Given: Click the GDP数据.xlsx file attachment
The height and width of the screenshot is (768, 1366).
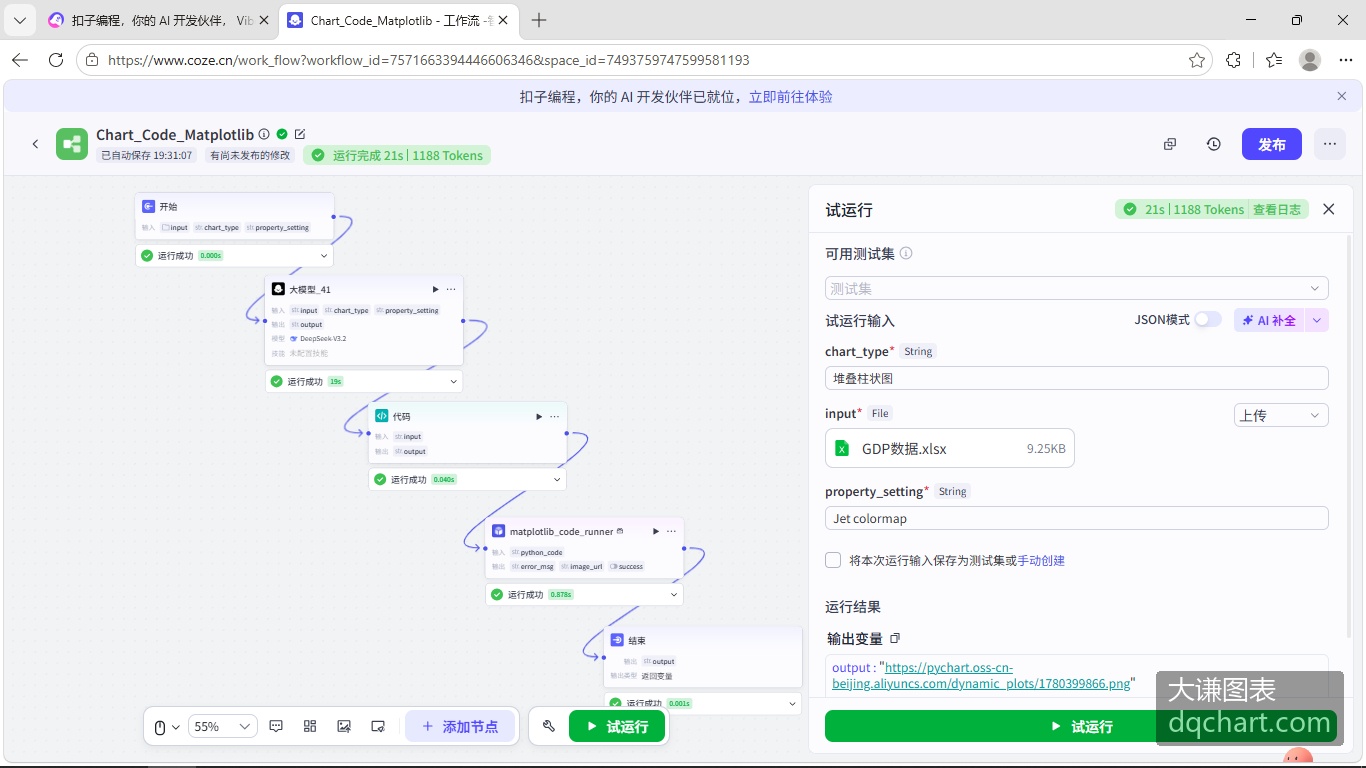Looking at the screenshot, I should 950,448.
